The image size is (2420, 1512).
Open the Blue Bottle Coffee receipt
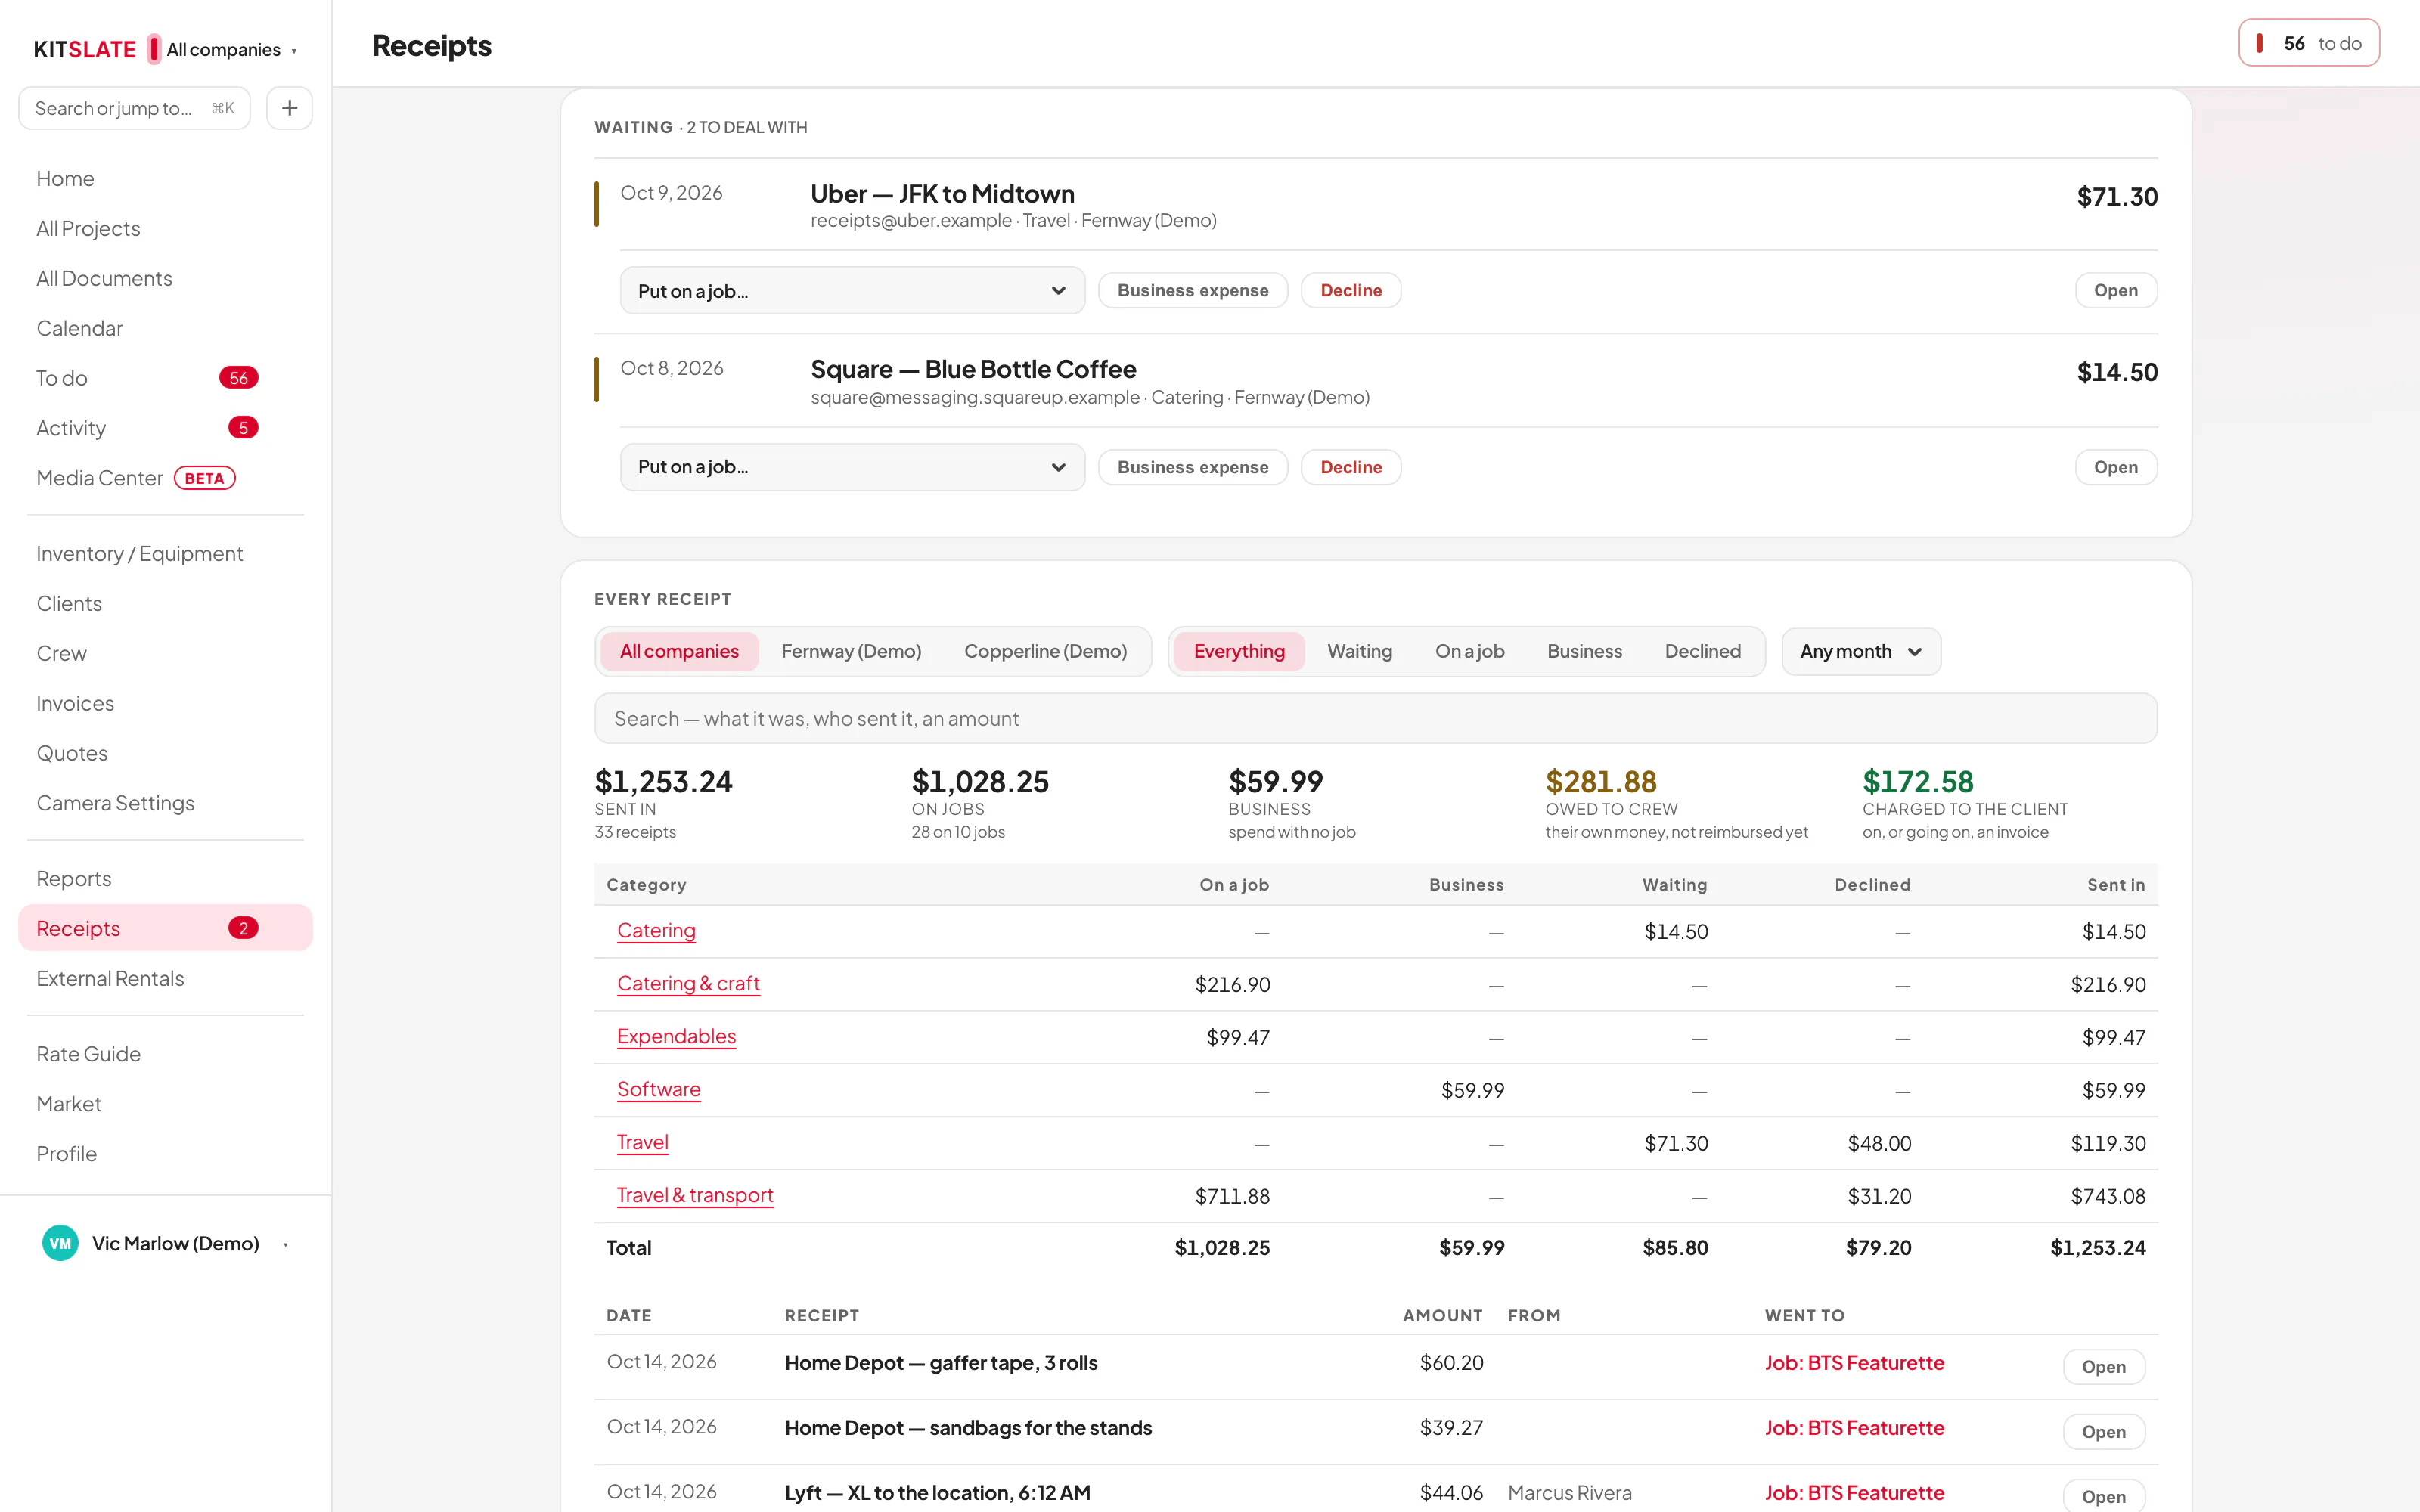[2115, 467]
